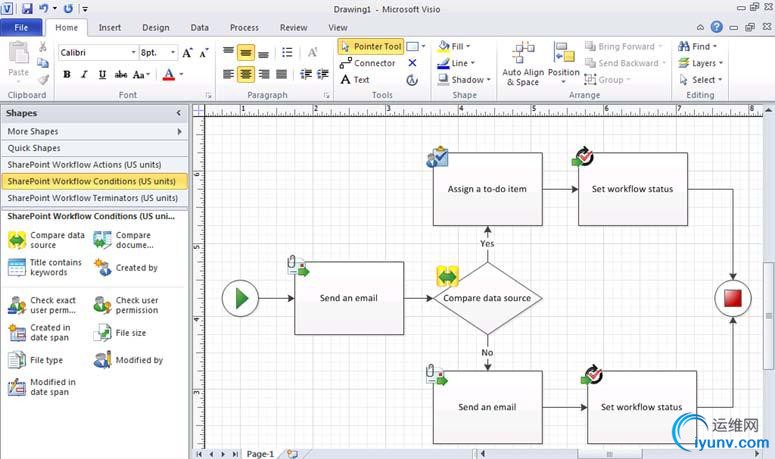Open the font size 8pt dropdown
Screen dimensions: 775x459
[x=172, y=52]
